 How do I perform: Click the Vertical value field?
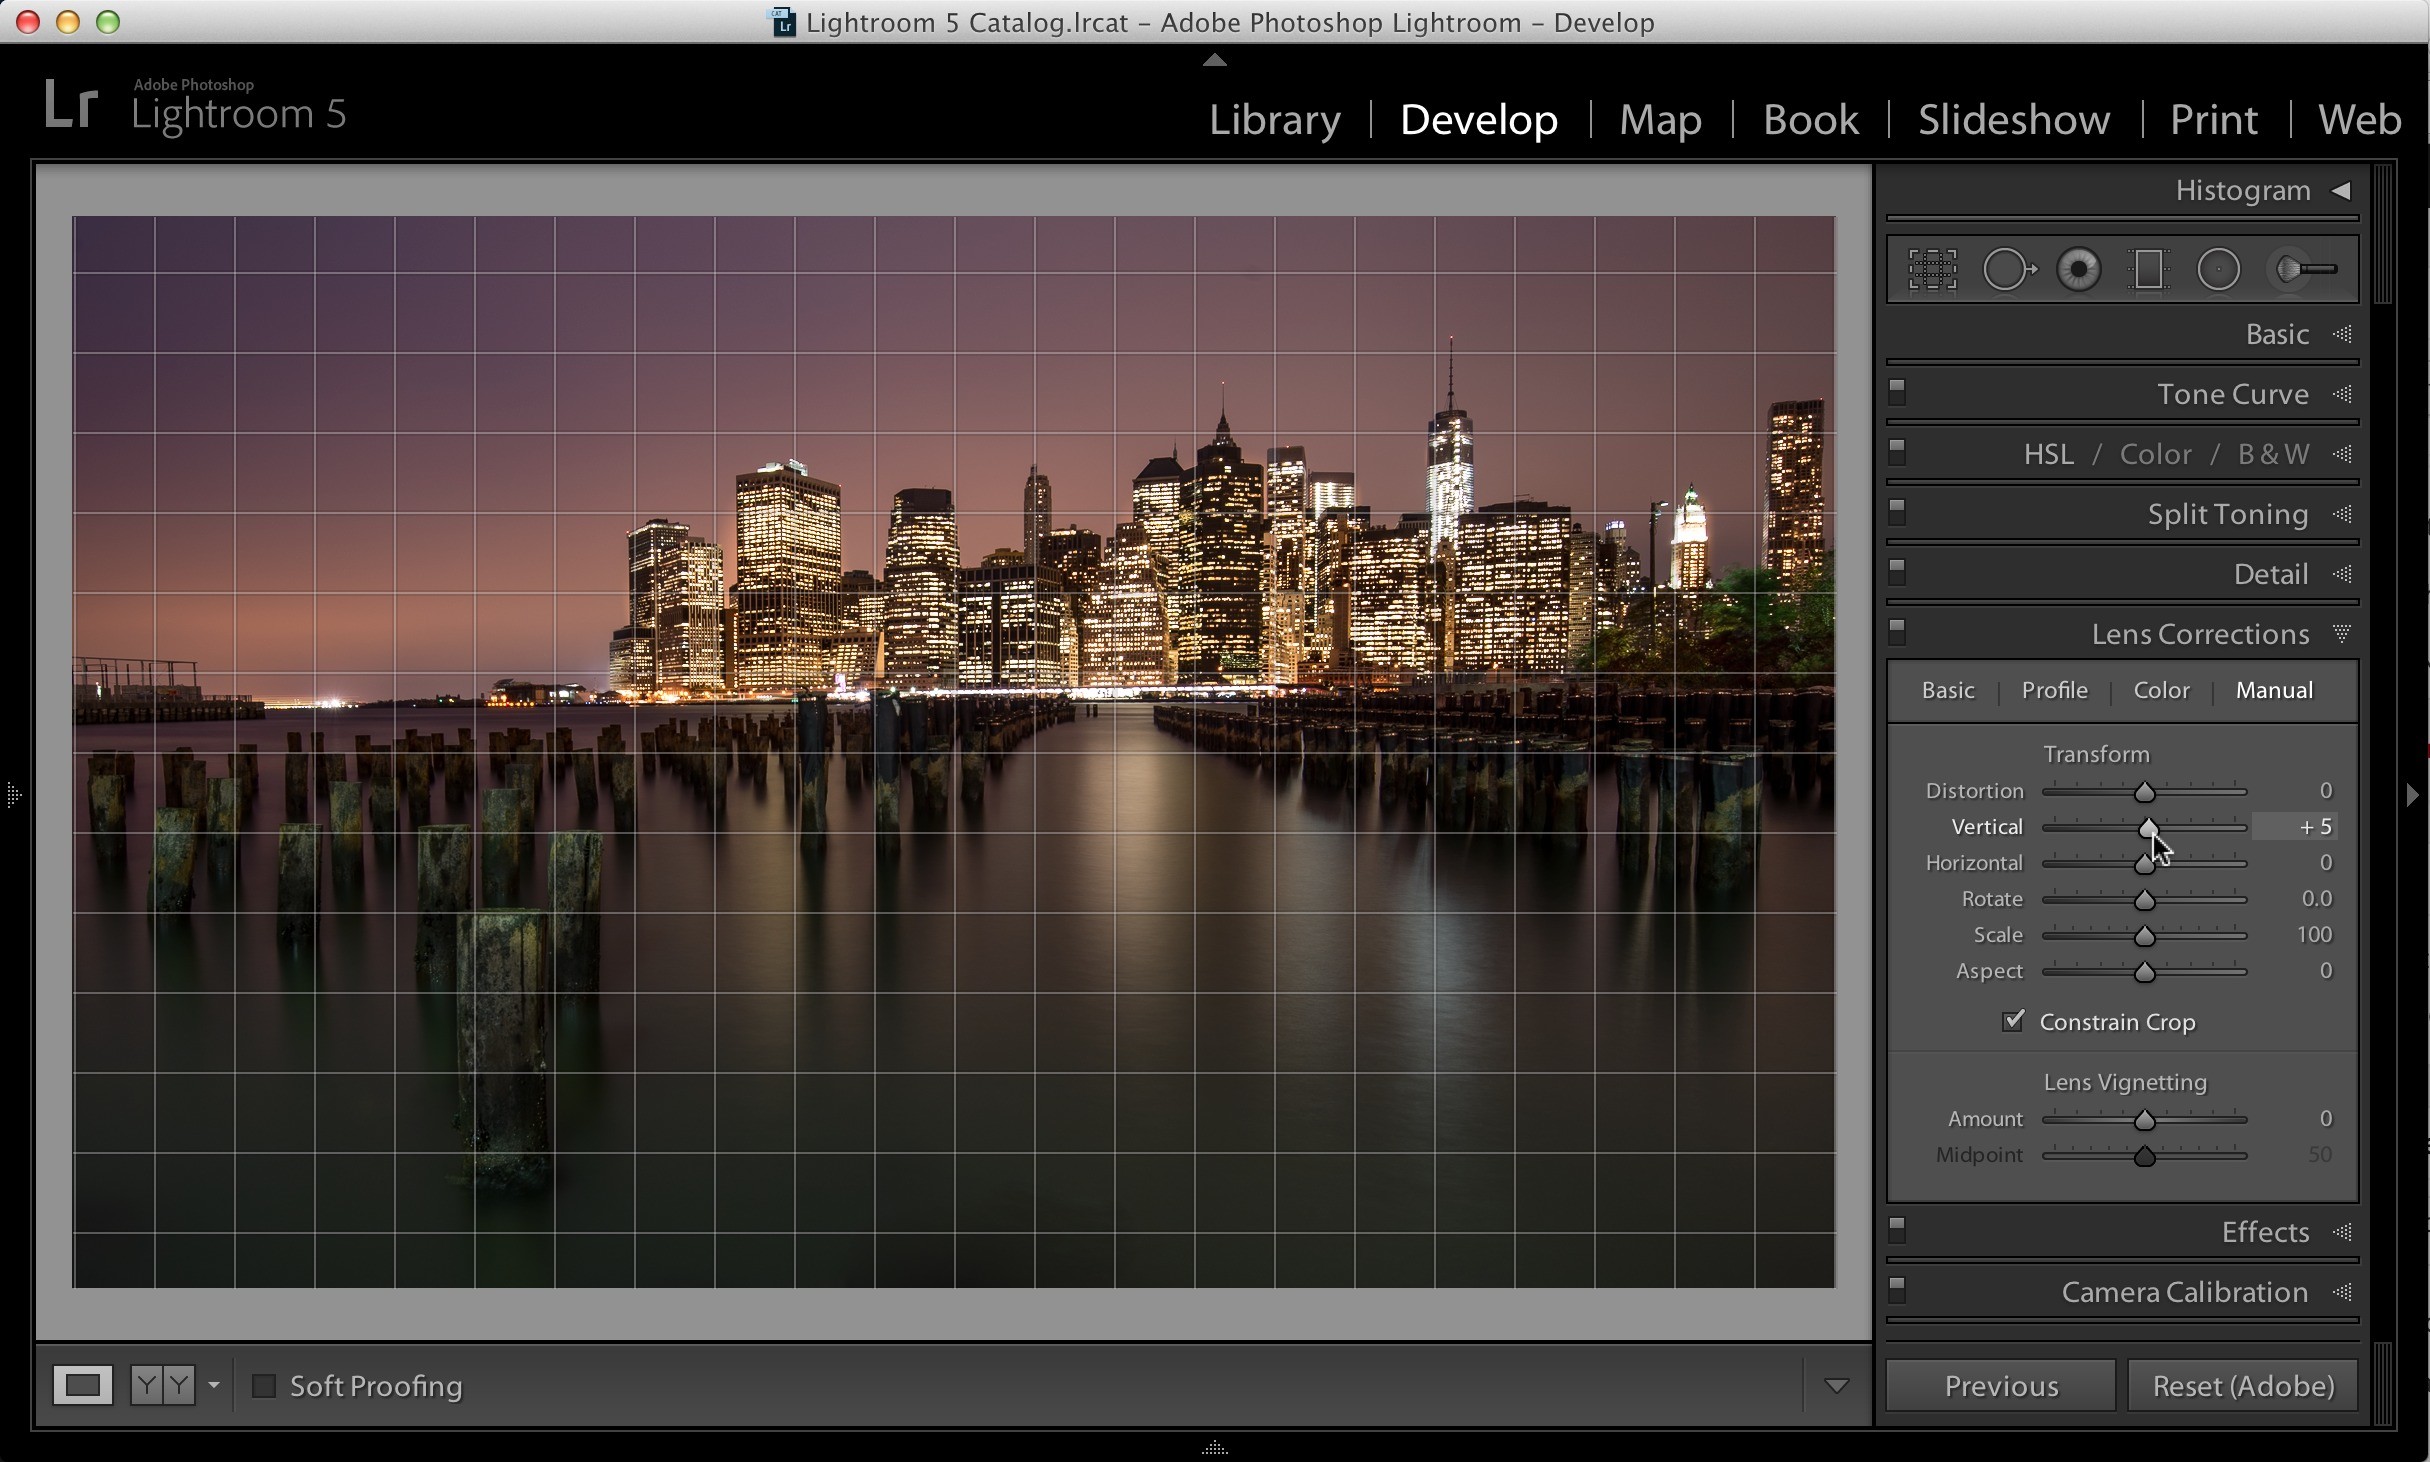[x=2295, y=827]
